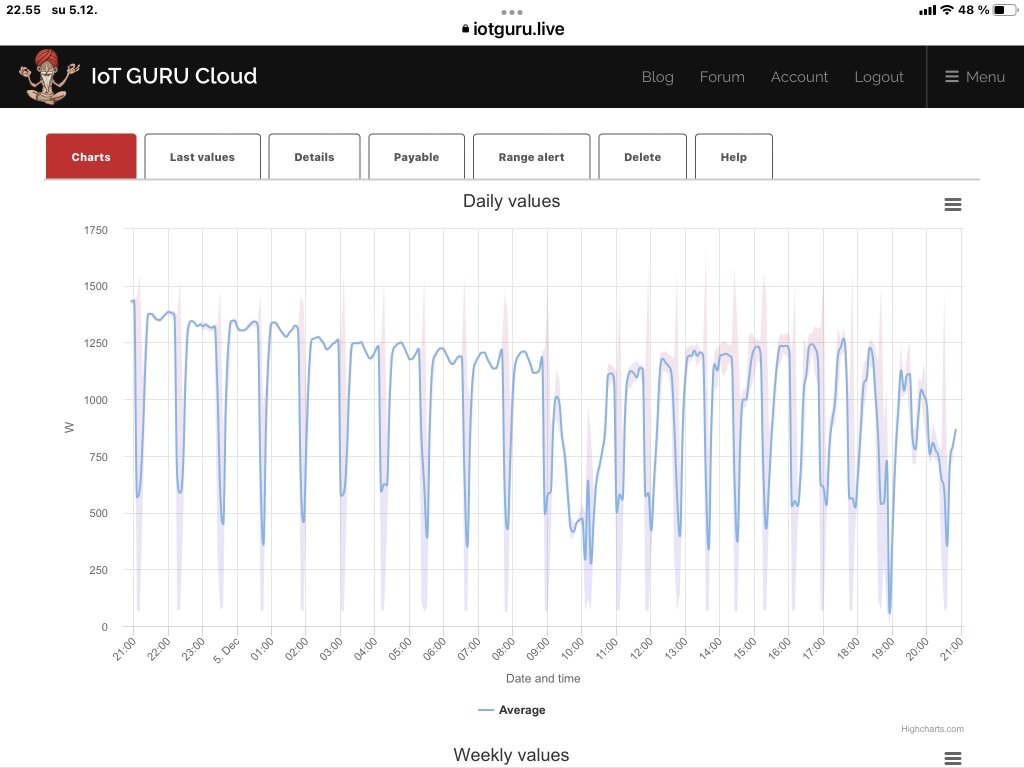The width and height of the screenshot is (1024, 768).
Task: Tap the three dots multitasking control
Action: tap(512, 13)
